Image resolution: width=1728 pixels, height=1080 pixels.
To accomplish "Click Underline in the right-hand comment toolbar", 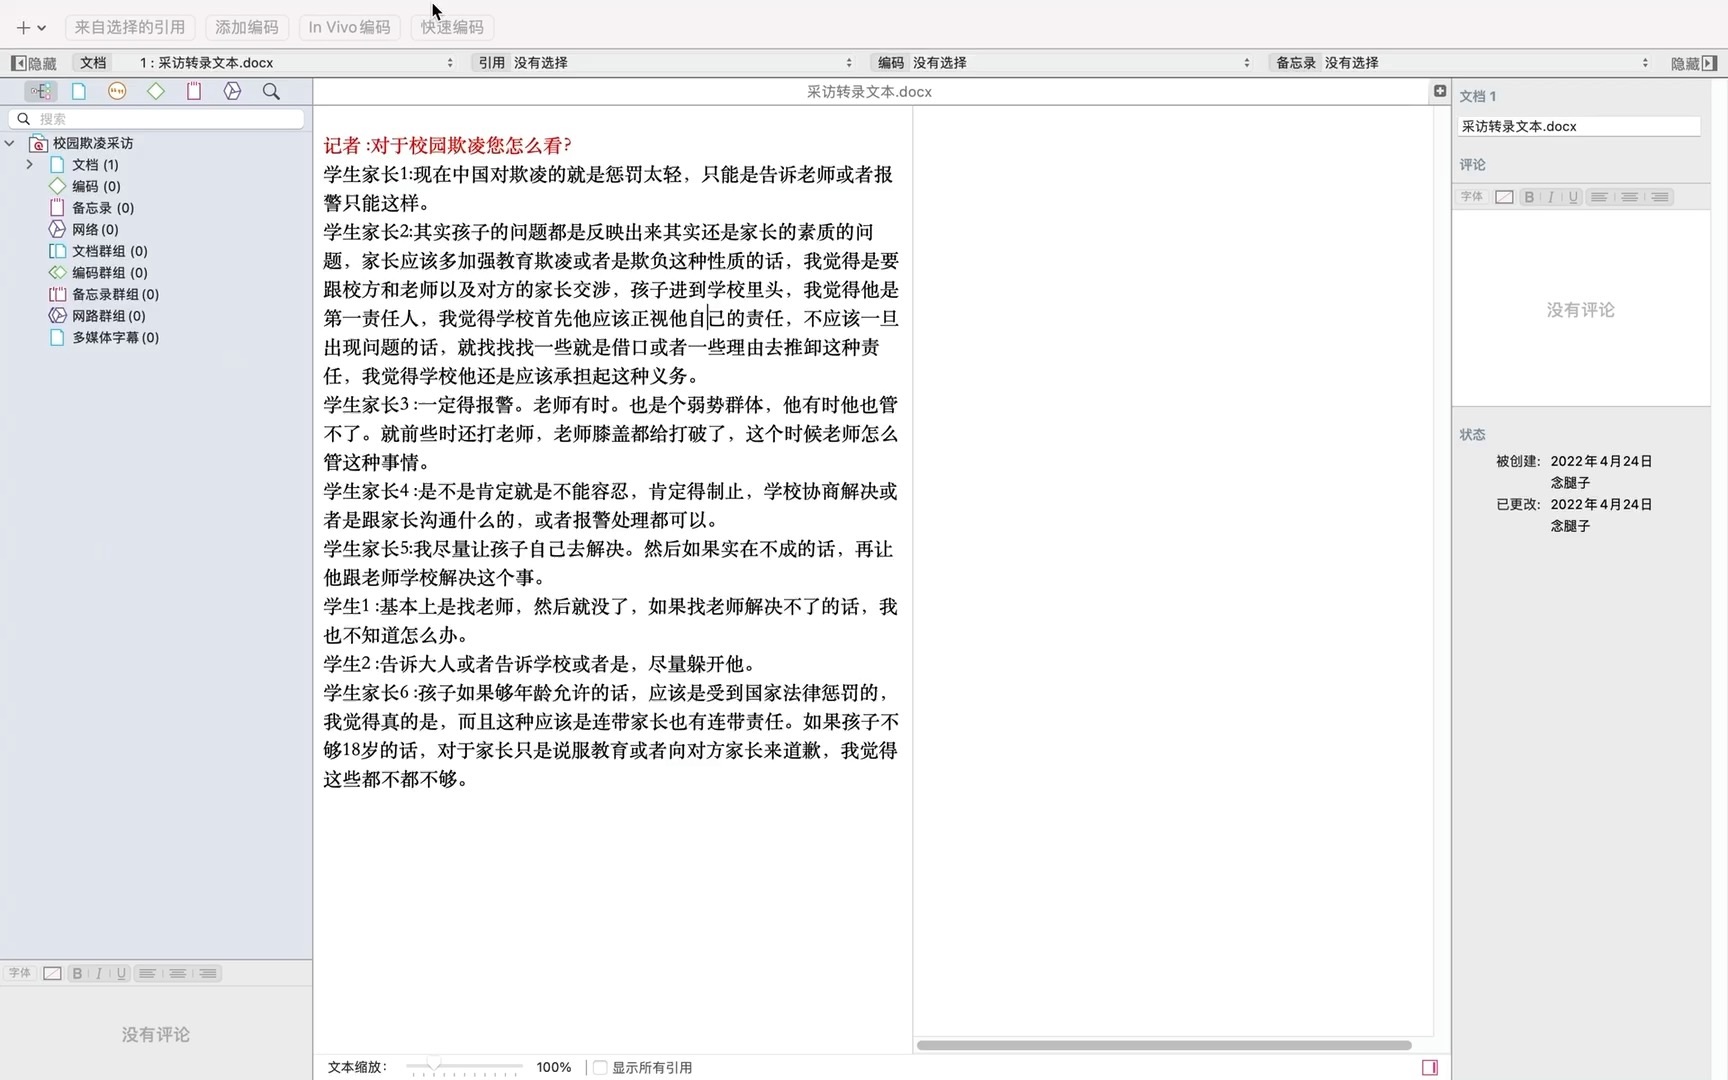I will coord(1573,197).
